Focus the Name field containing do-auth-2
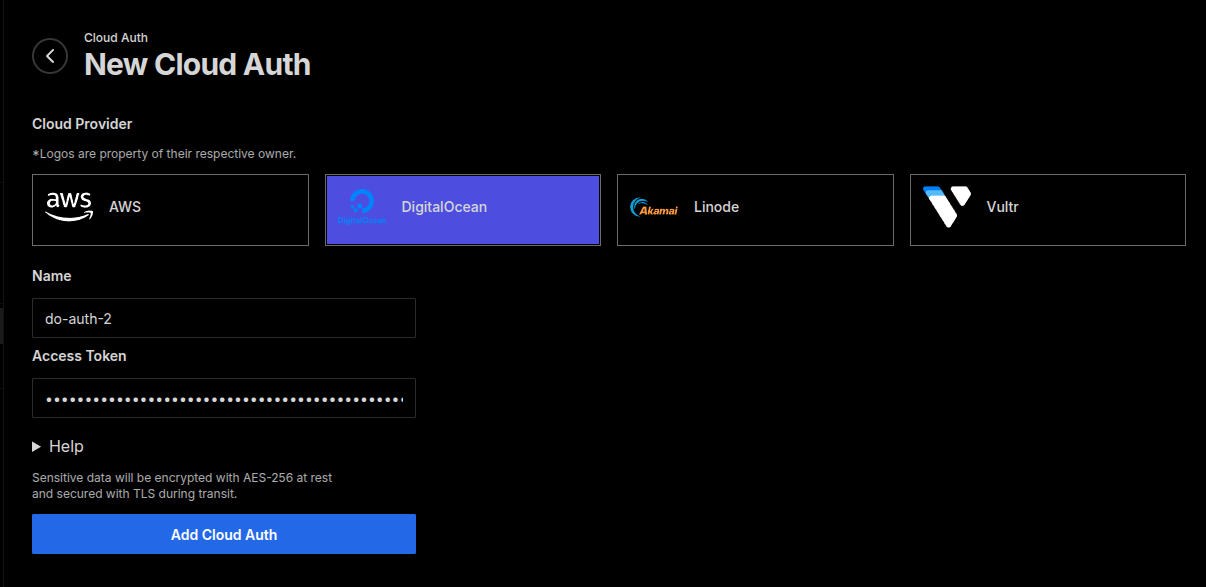The image size is (1206, 587). point(224,318)
